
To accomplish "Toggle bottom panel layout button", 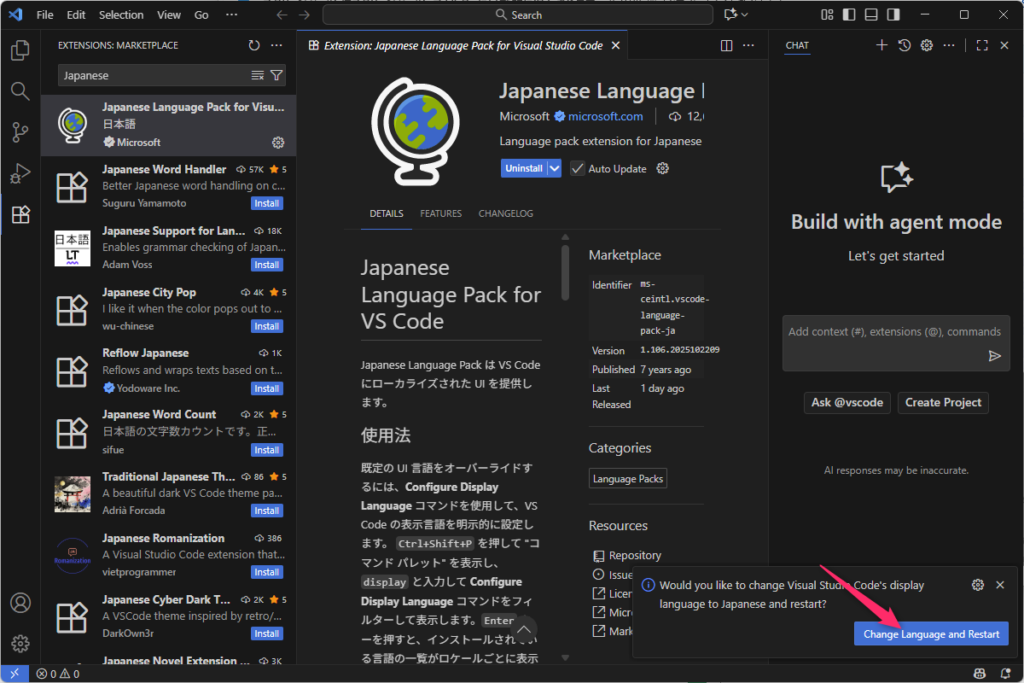I will tap(871, 15).
